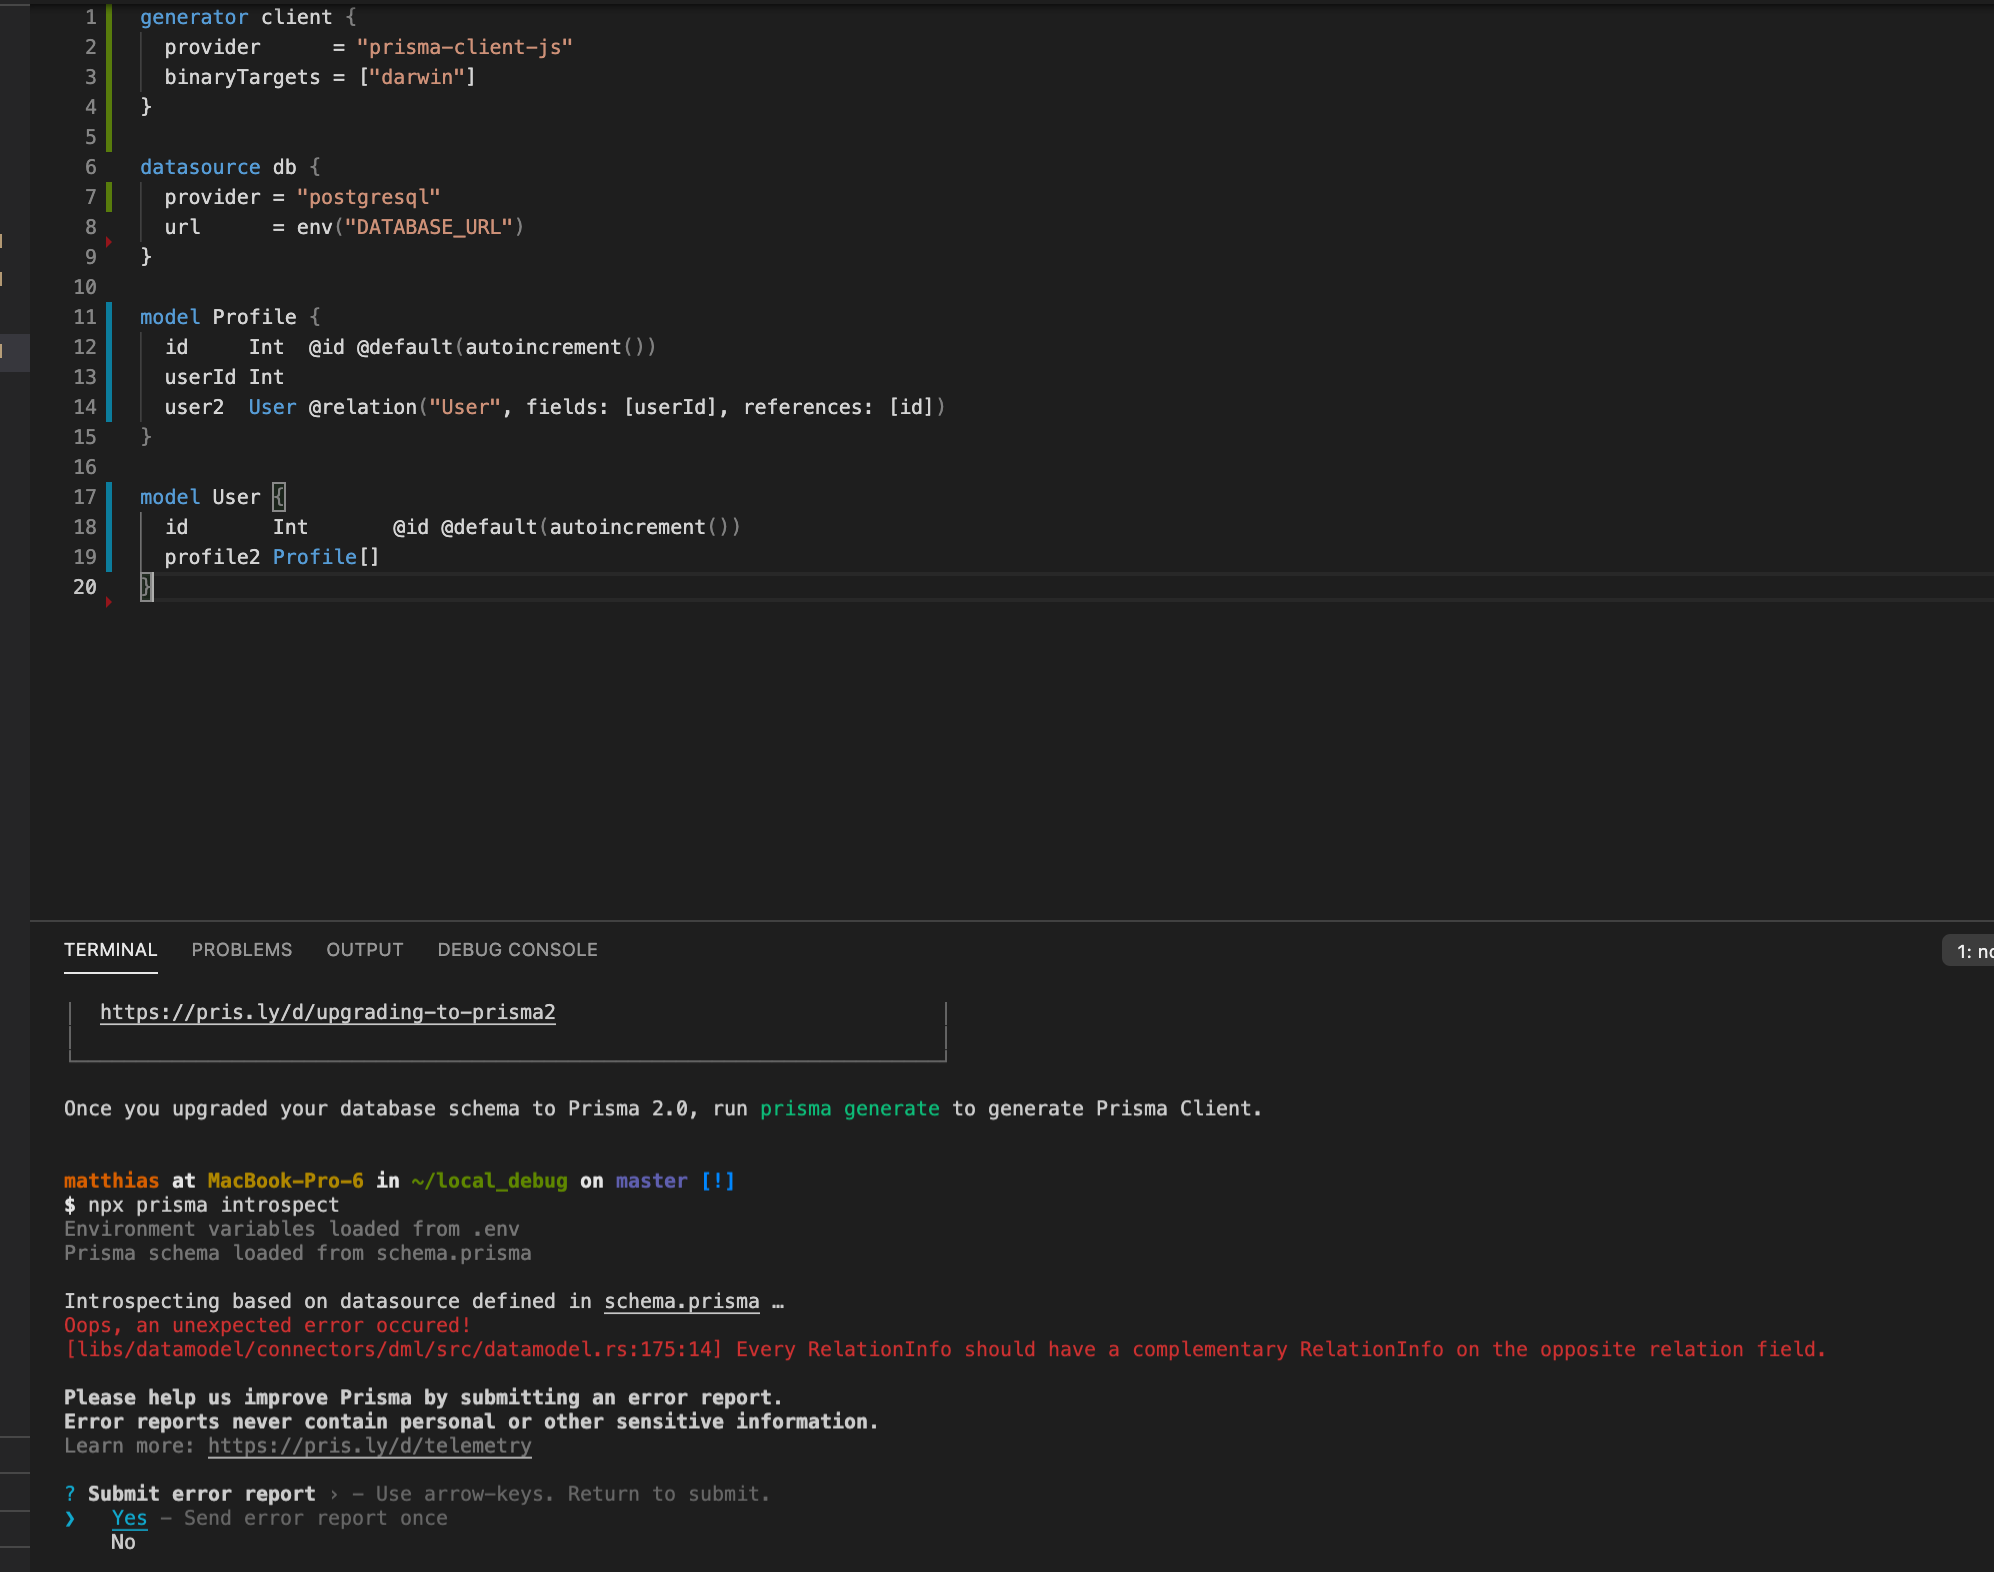
Task: Place cursor on the "postgresql" provider string
Action: click(368, 197)
